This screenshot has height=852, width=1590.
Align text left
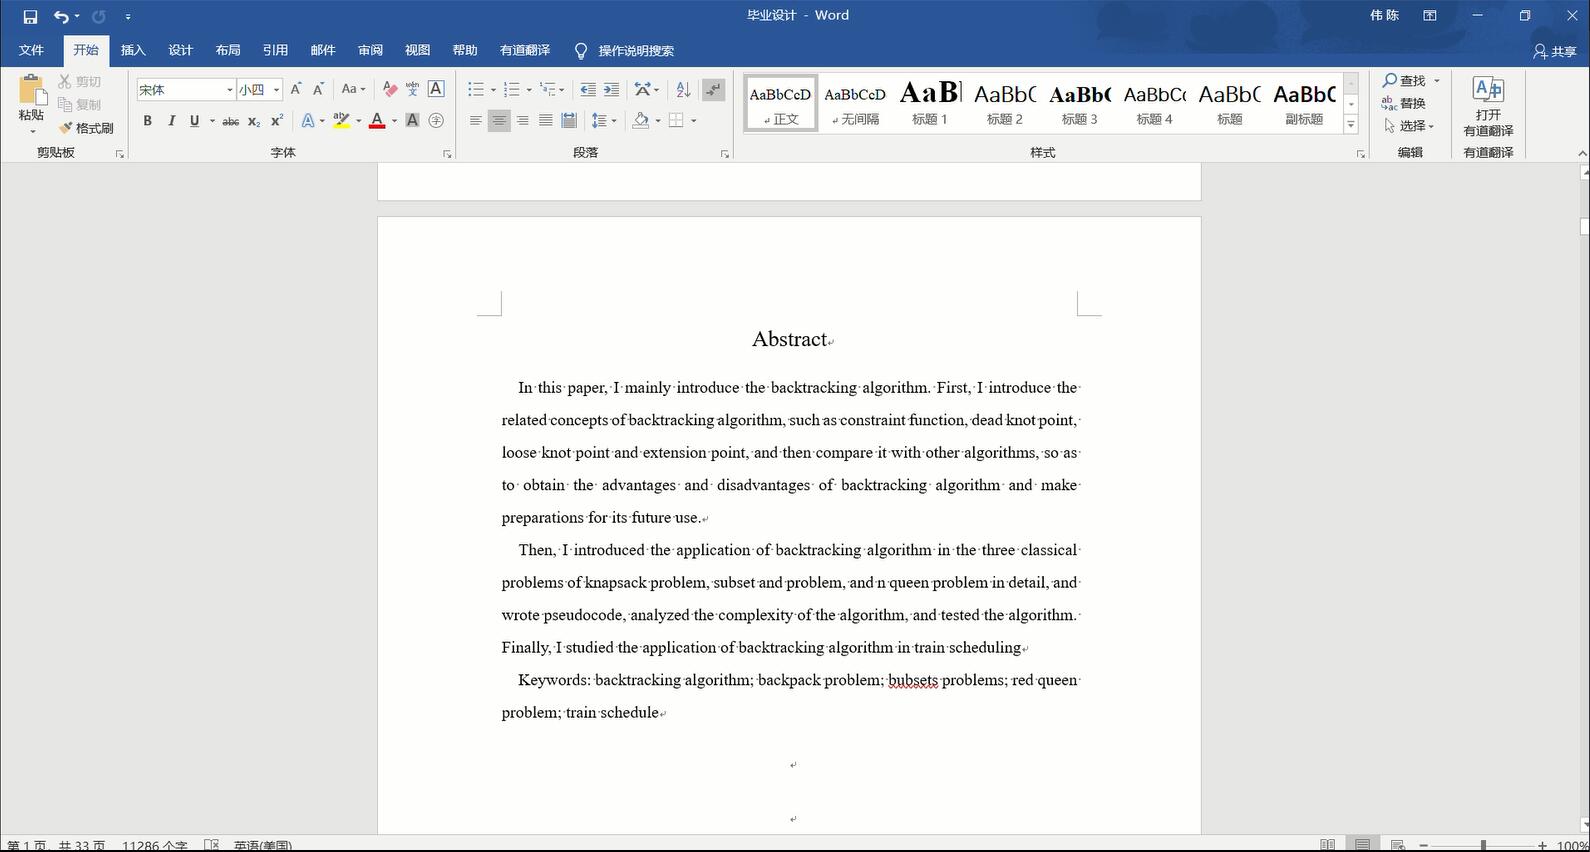(475, 121)
